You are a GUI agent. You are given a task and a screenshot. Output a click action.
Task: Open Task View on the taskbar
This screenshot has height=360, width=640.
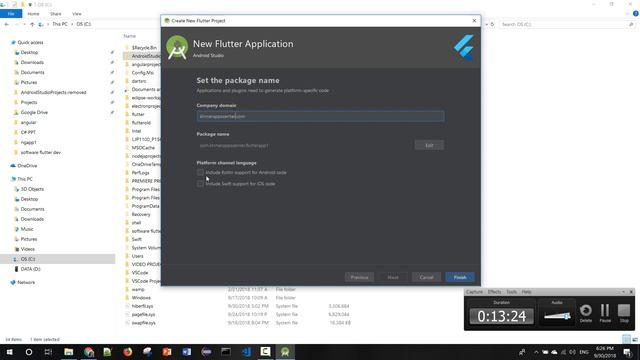click(x=48, y=352)
